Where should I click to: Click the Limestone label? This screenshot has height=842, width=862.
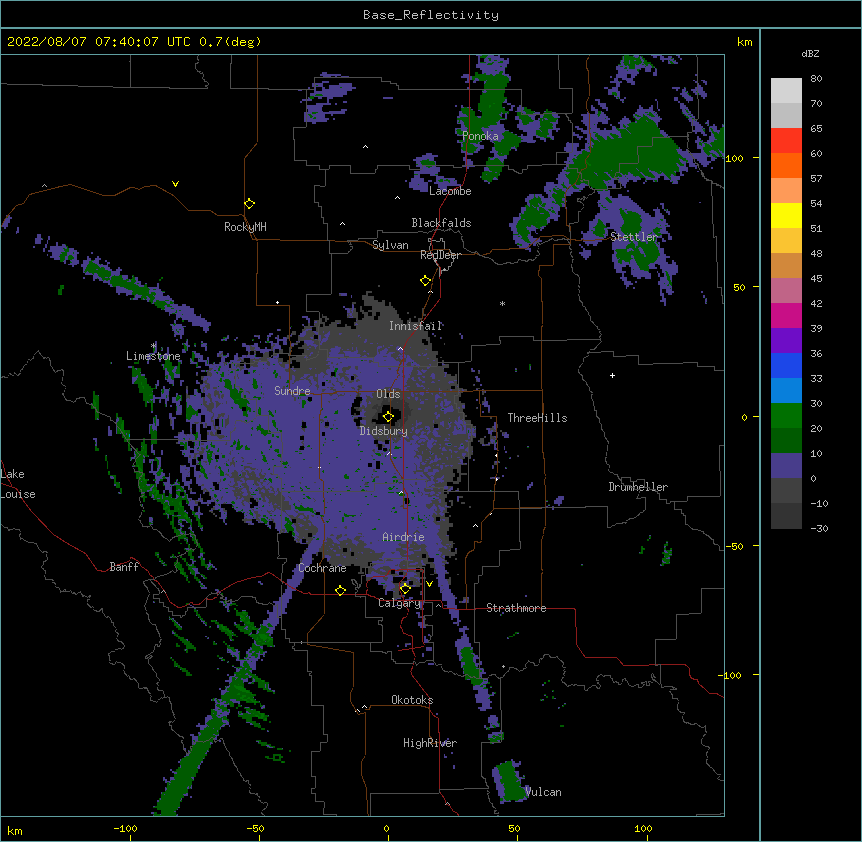(x=153, y=356)
